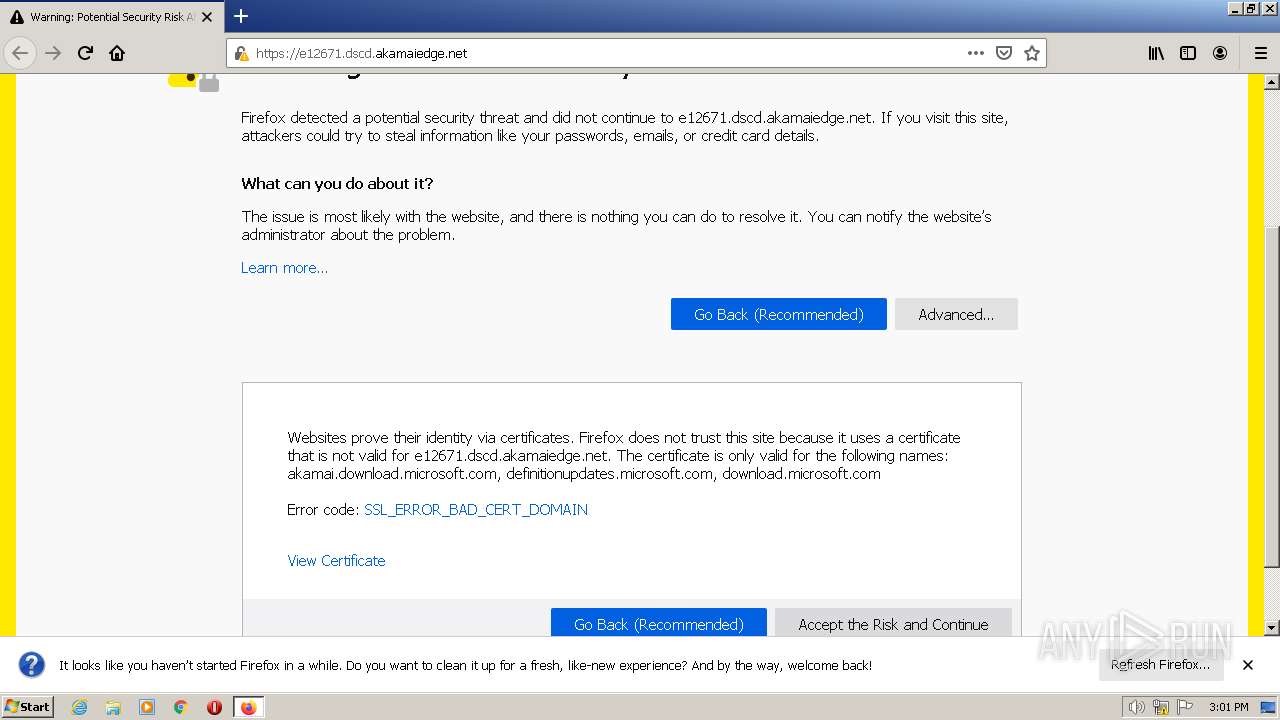This screenshot has width=1280, height=720.
Task: Open a new tab with plus
Action: coord(241,16)
